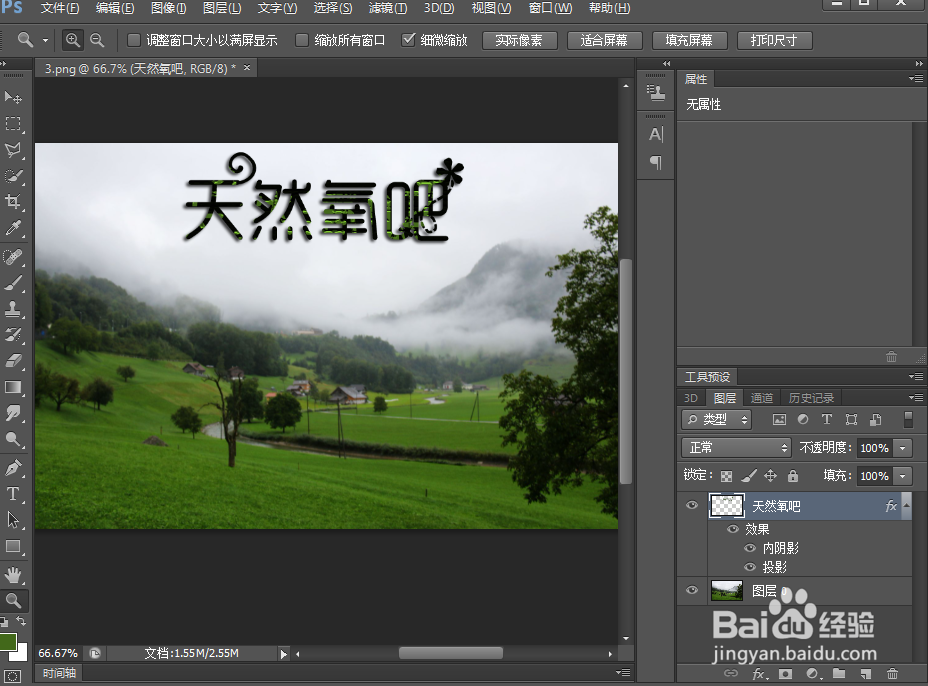Toggle visibility of the 投影 effect
The image size is (928, 686).
(x=749, y=567)
